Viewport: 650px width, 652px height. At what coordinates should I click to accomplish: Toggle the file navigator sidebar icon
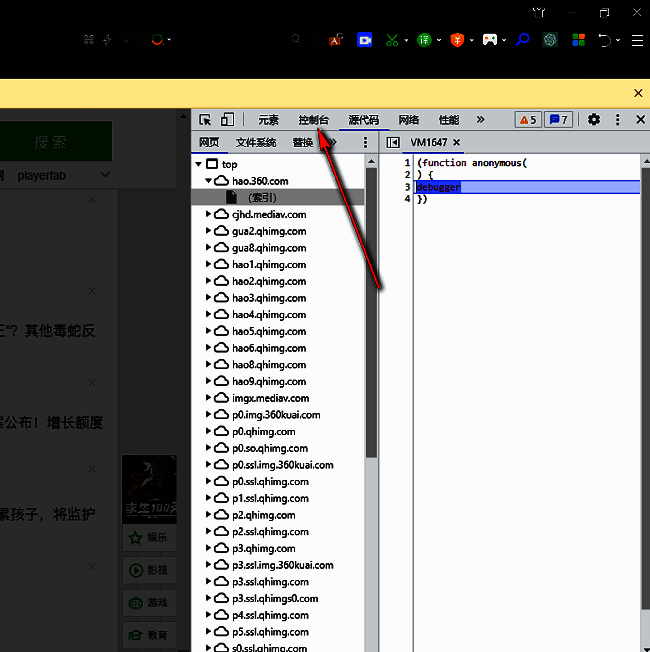coord(393,143)
